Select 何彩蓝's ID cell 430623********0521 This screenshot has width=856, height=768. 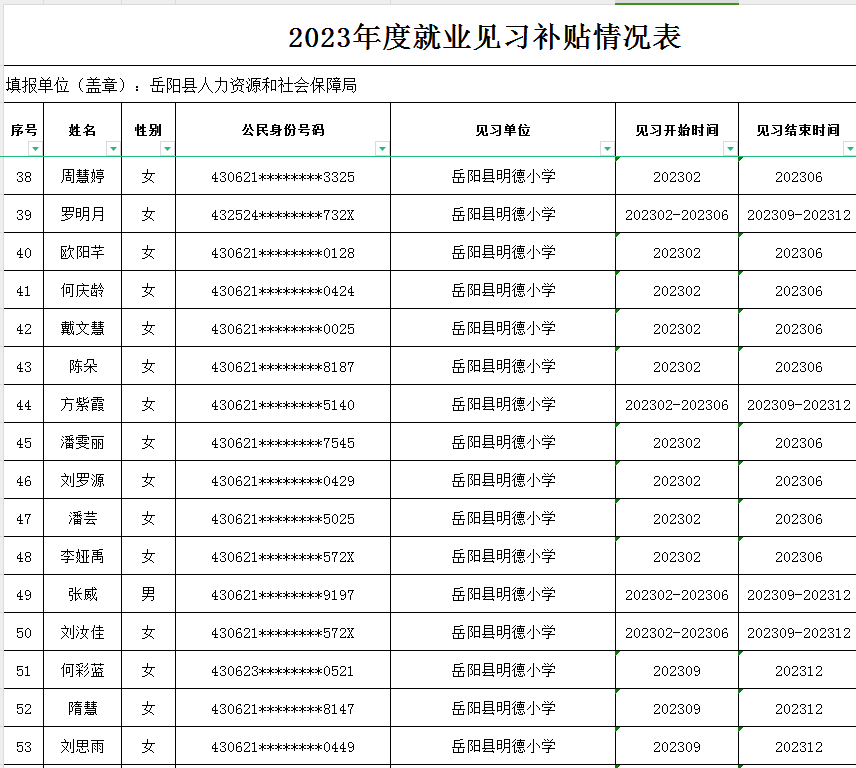tap(283, 671)
